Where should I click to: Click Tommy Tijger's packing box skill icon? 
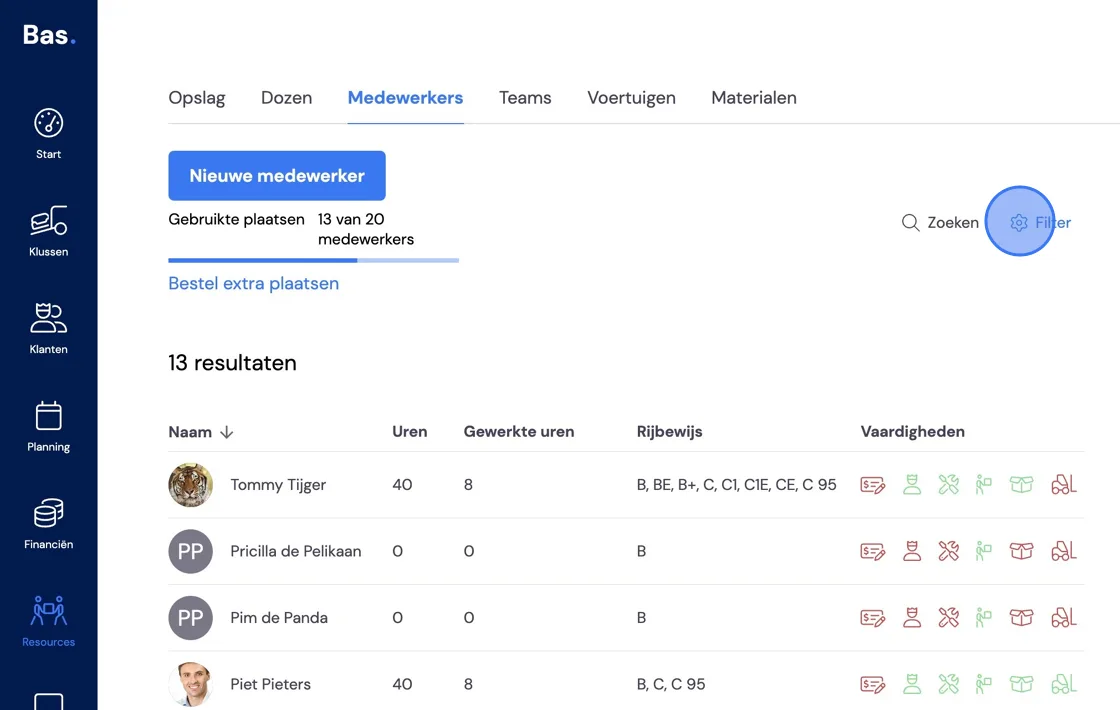[1021, 485]
